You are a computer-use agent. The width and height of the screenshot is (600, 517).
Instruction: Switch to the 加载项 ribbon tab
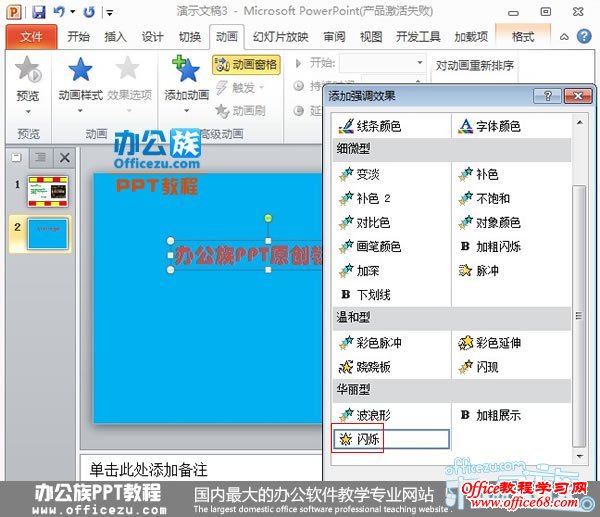471,37
